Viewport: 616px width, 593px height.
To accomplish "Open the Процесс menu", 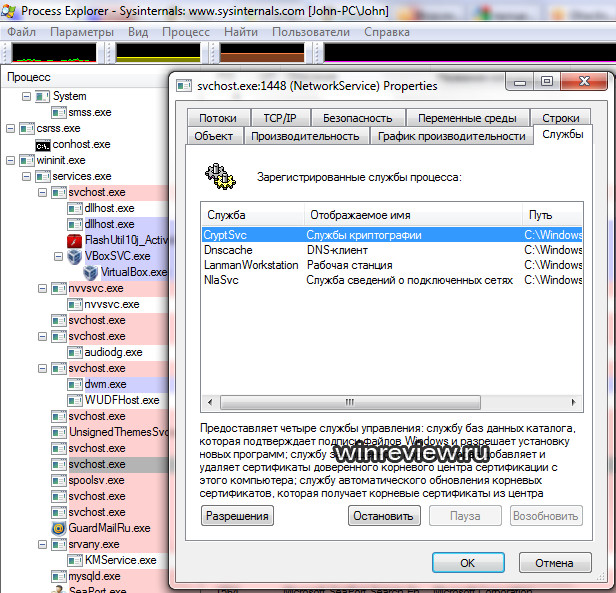I will tap(186, 32).
